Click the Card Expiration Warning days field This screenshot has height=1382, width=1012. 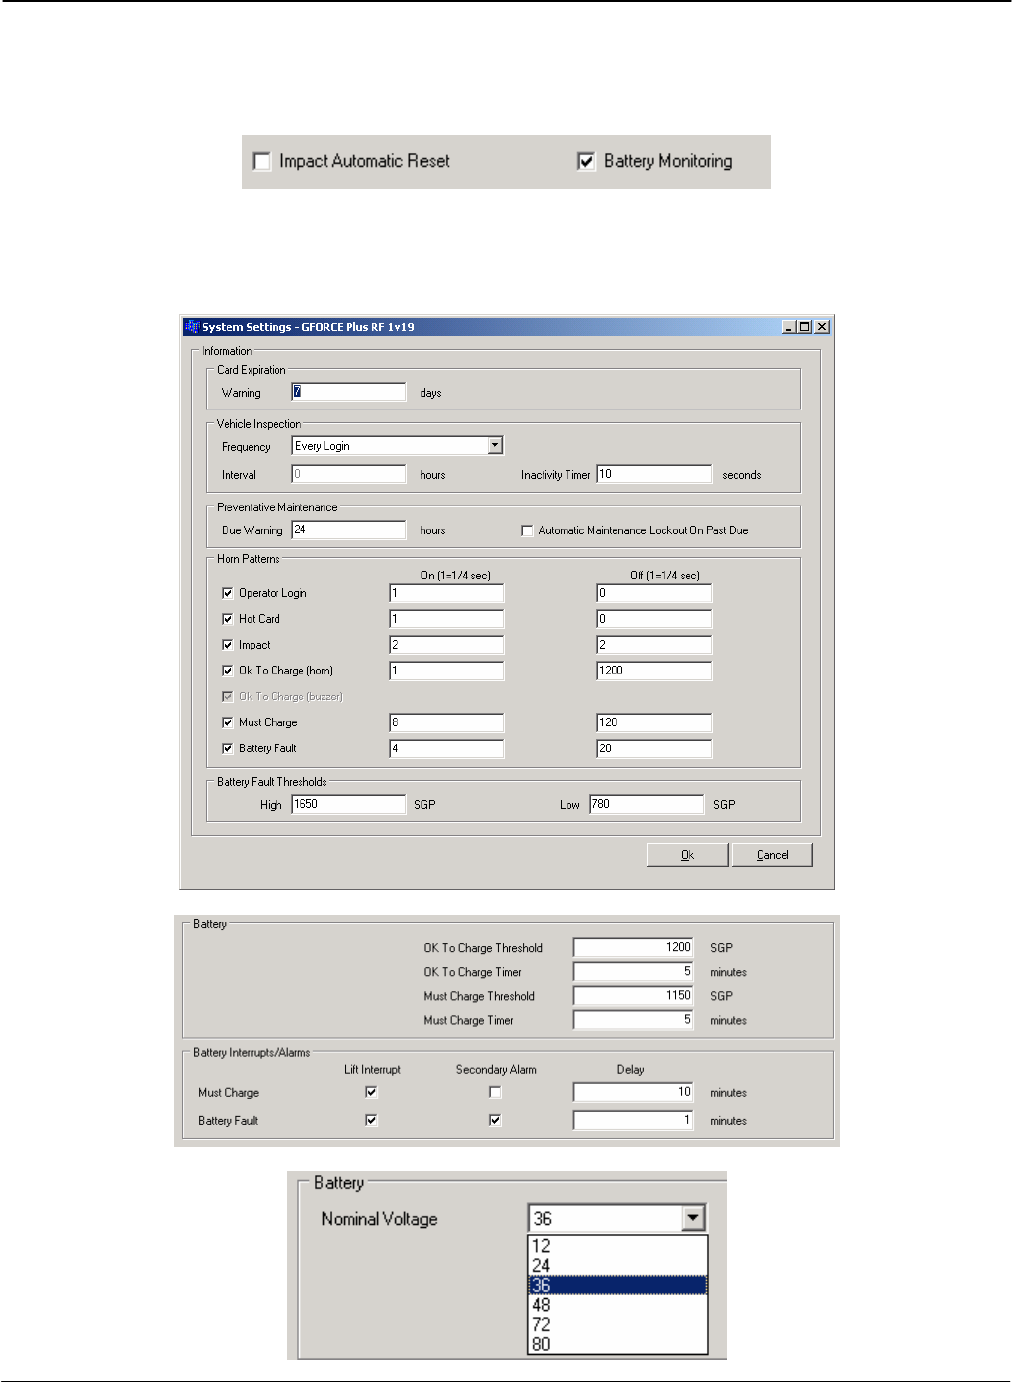(349, 392)
